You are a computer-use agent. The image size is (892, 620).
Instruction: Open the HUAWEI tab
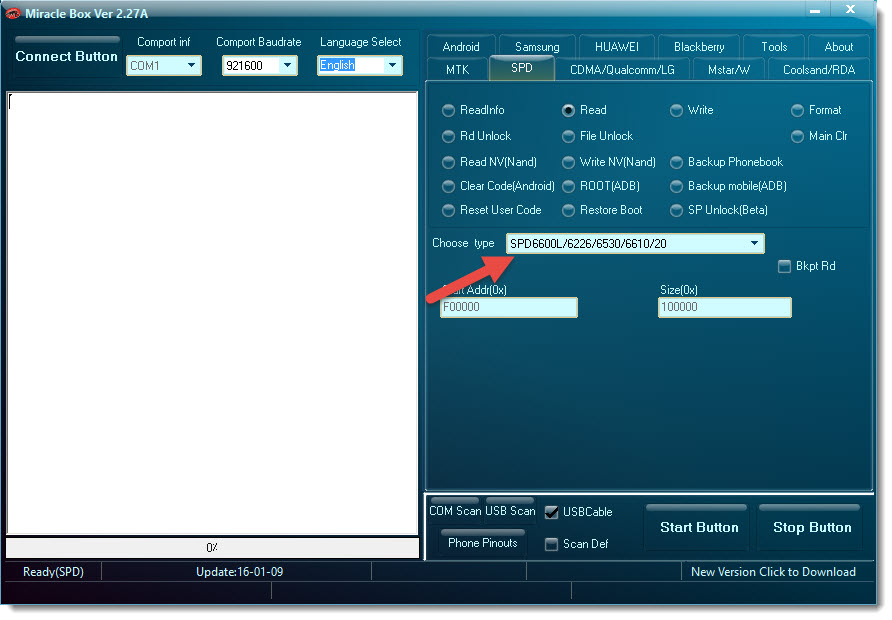tap(617, 47)
